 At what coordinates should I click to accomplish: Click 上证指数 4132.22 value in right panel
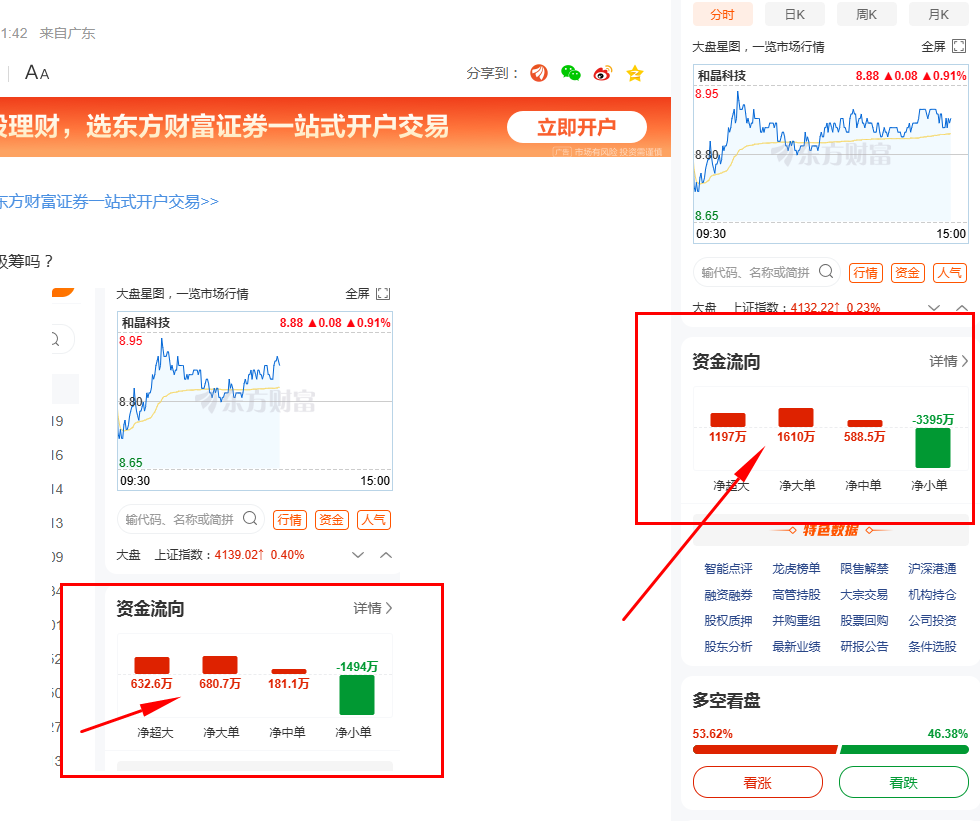pos(816,307)
